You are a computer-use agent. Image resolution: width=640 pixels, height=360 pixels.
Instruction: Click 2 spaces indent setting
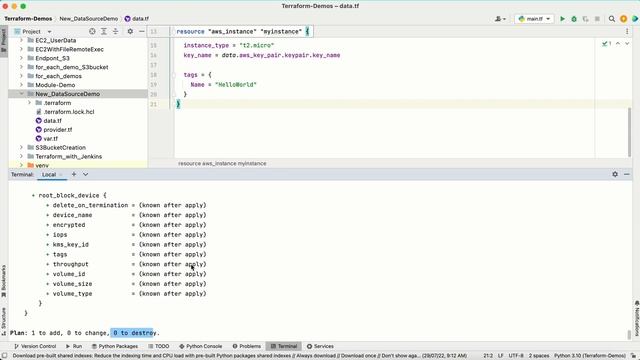click(x=539, y=356)
